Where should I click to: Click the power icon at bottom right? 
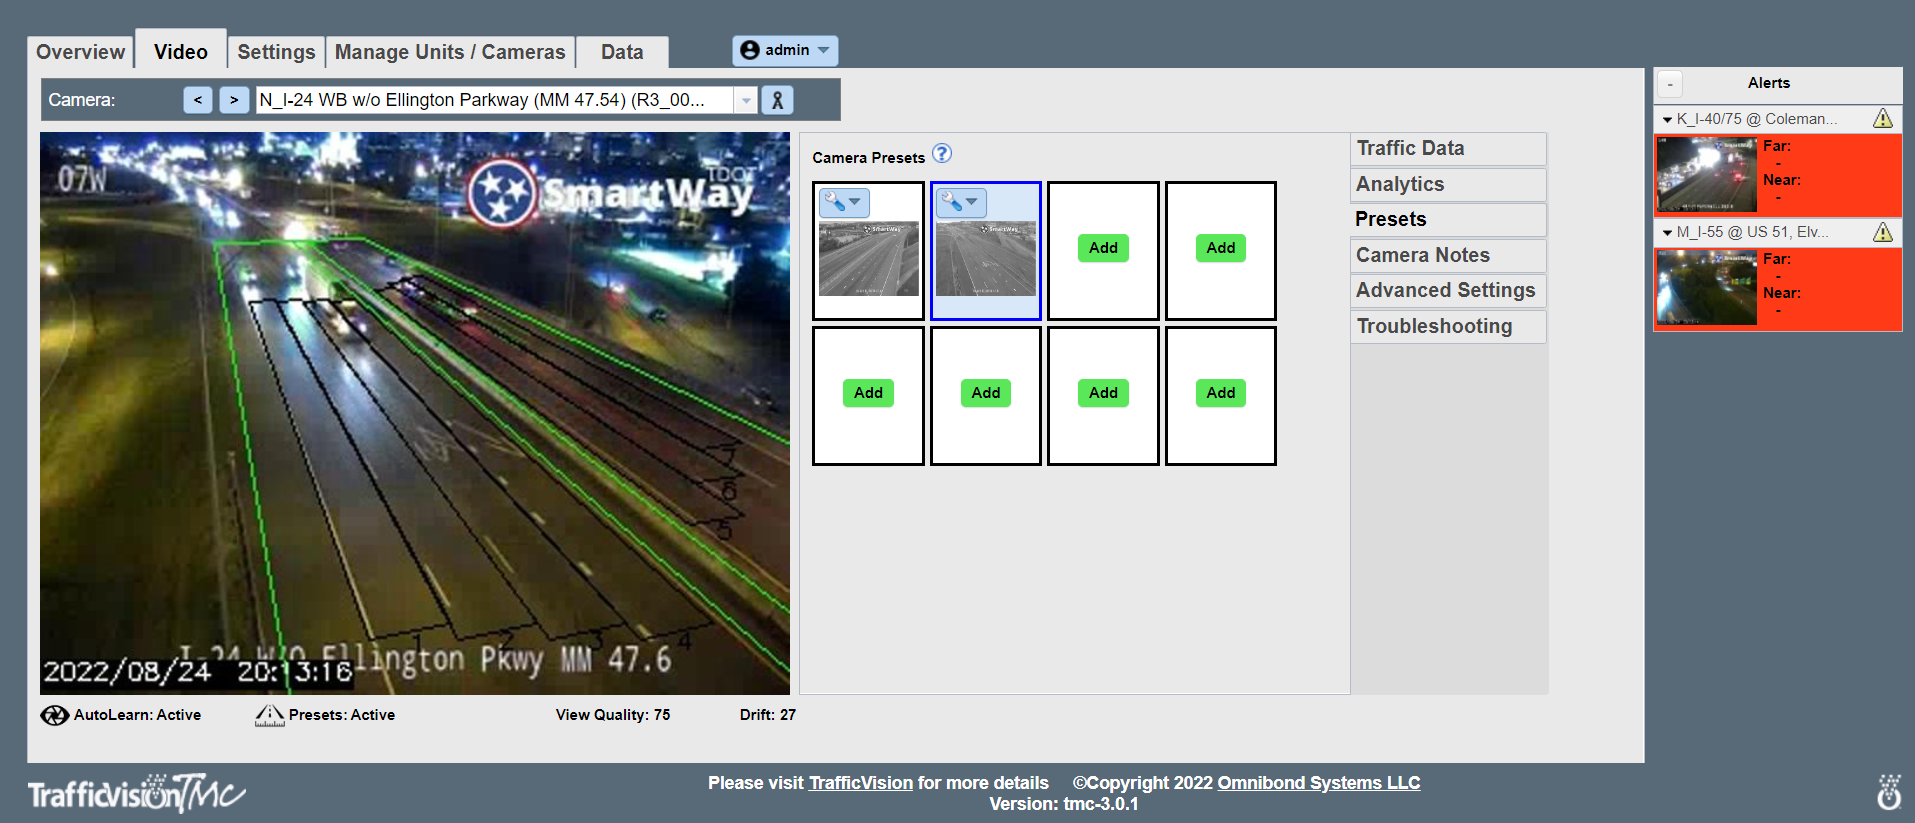point(1889,792)
